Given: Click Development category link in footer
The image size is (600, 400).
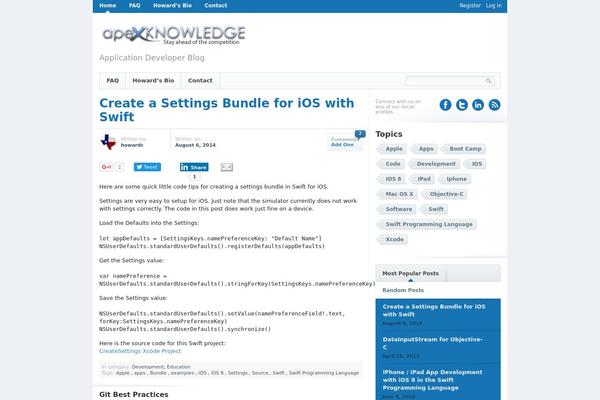Looking at the screenshot, I should 148,367.
